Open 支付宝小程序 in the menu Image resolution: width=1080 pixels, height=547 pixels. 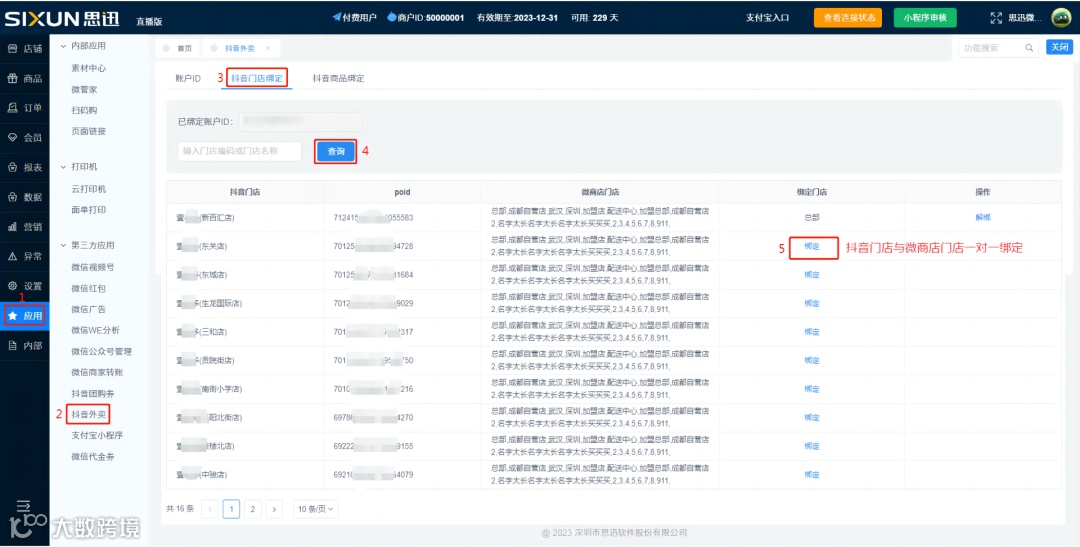[x=97, y=435]
